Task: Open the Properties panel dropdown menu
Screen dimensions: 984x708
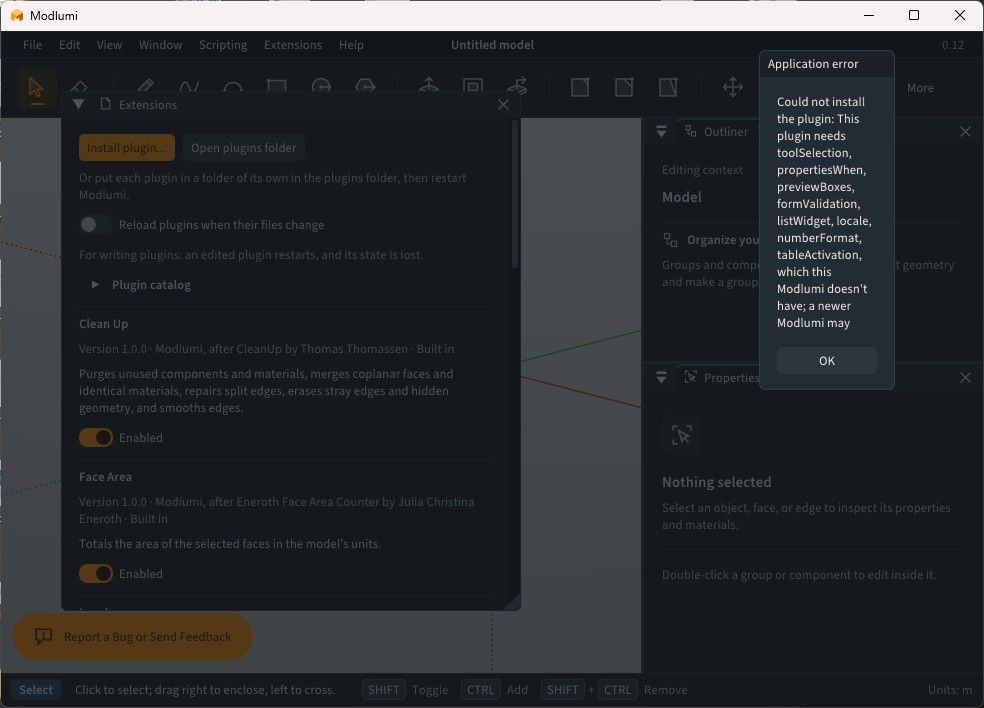Action: tap(661, 377)
